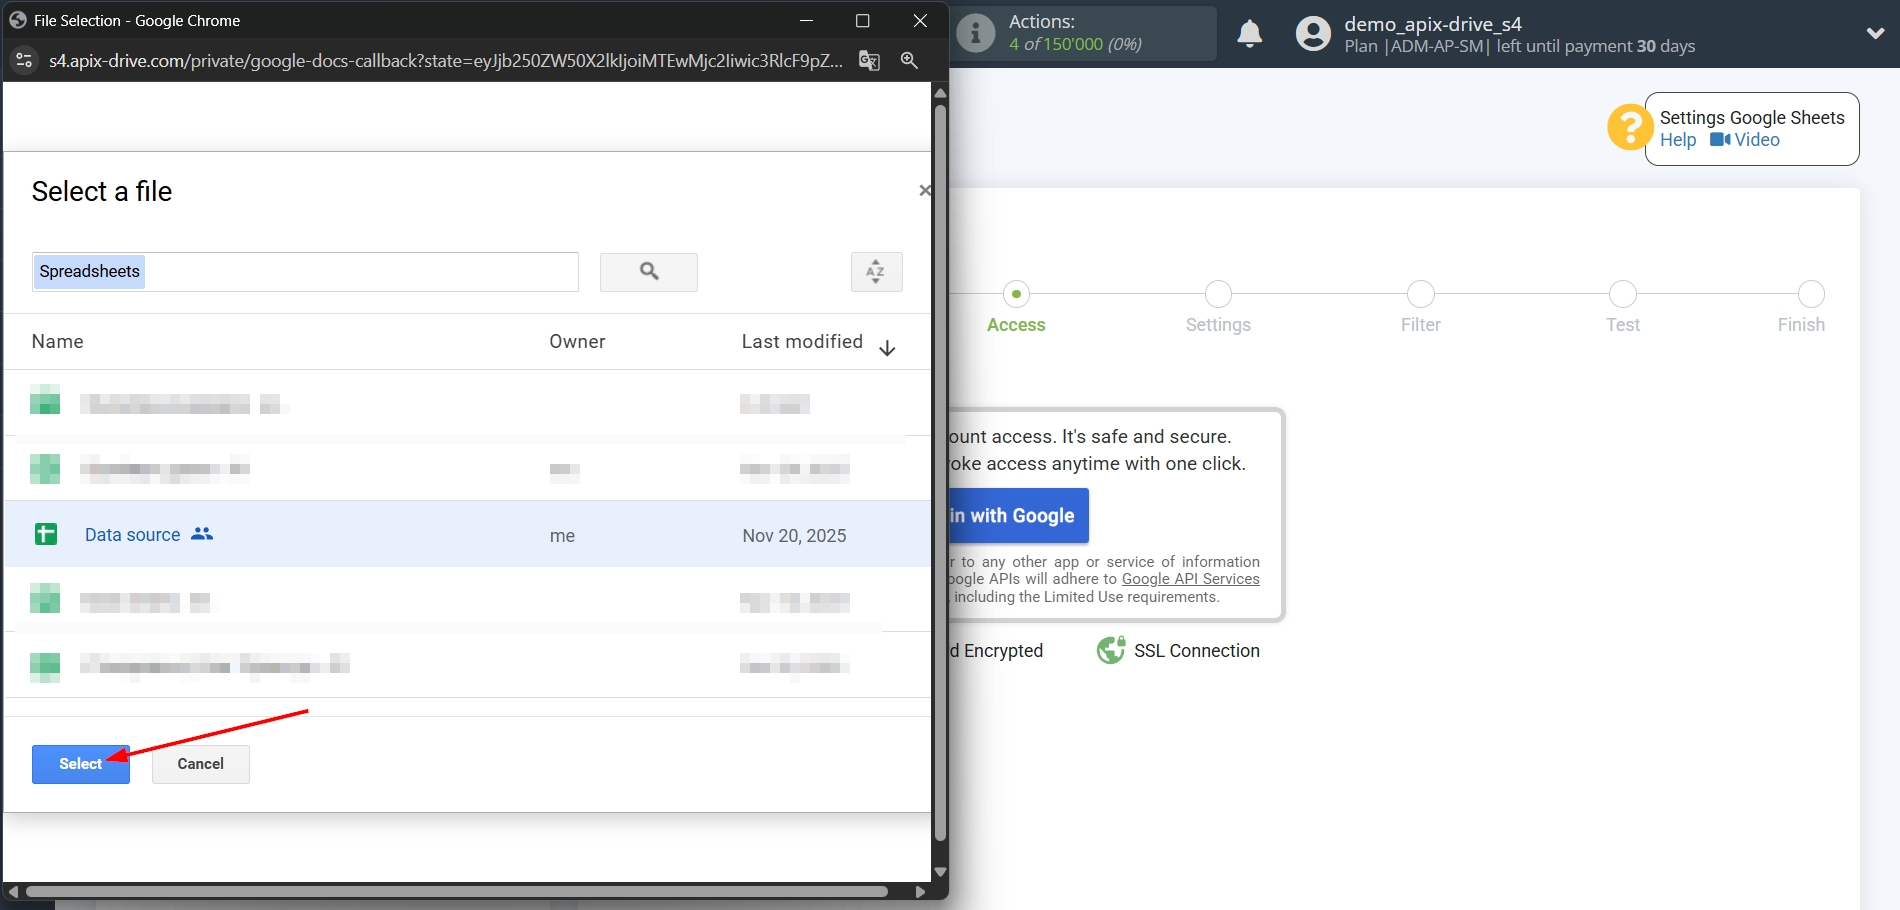Click the yellow Help question mark icon

tap(1629, 127)
